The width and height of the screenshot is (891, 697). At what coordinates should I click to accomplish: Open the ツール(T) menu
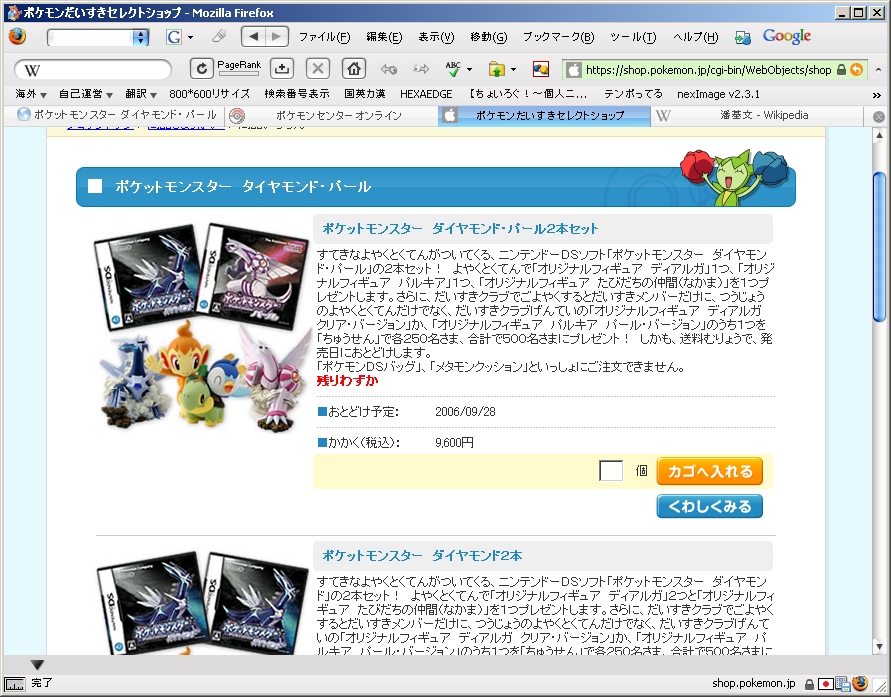coord(632,37)
